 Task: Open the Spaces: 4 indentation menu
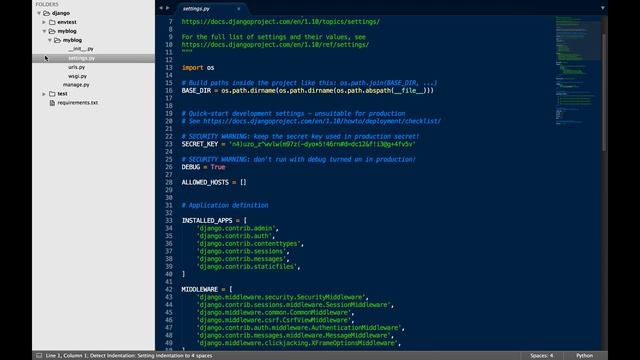[x=542, y=356]
